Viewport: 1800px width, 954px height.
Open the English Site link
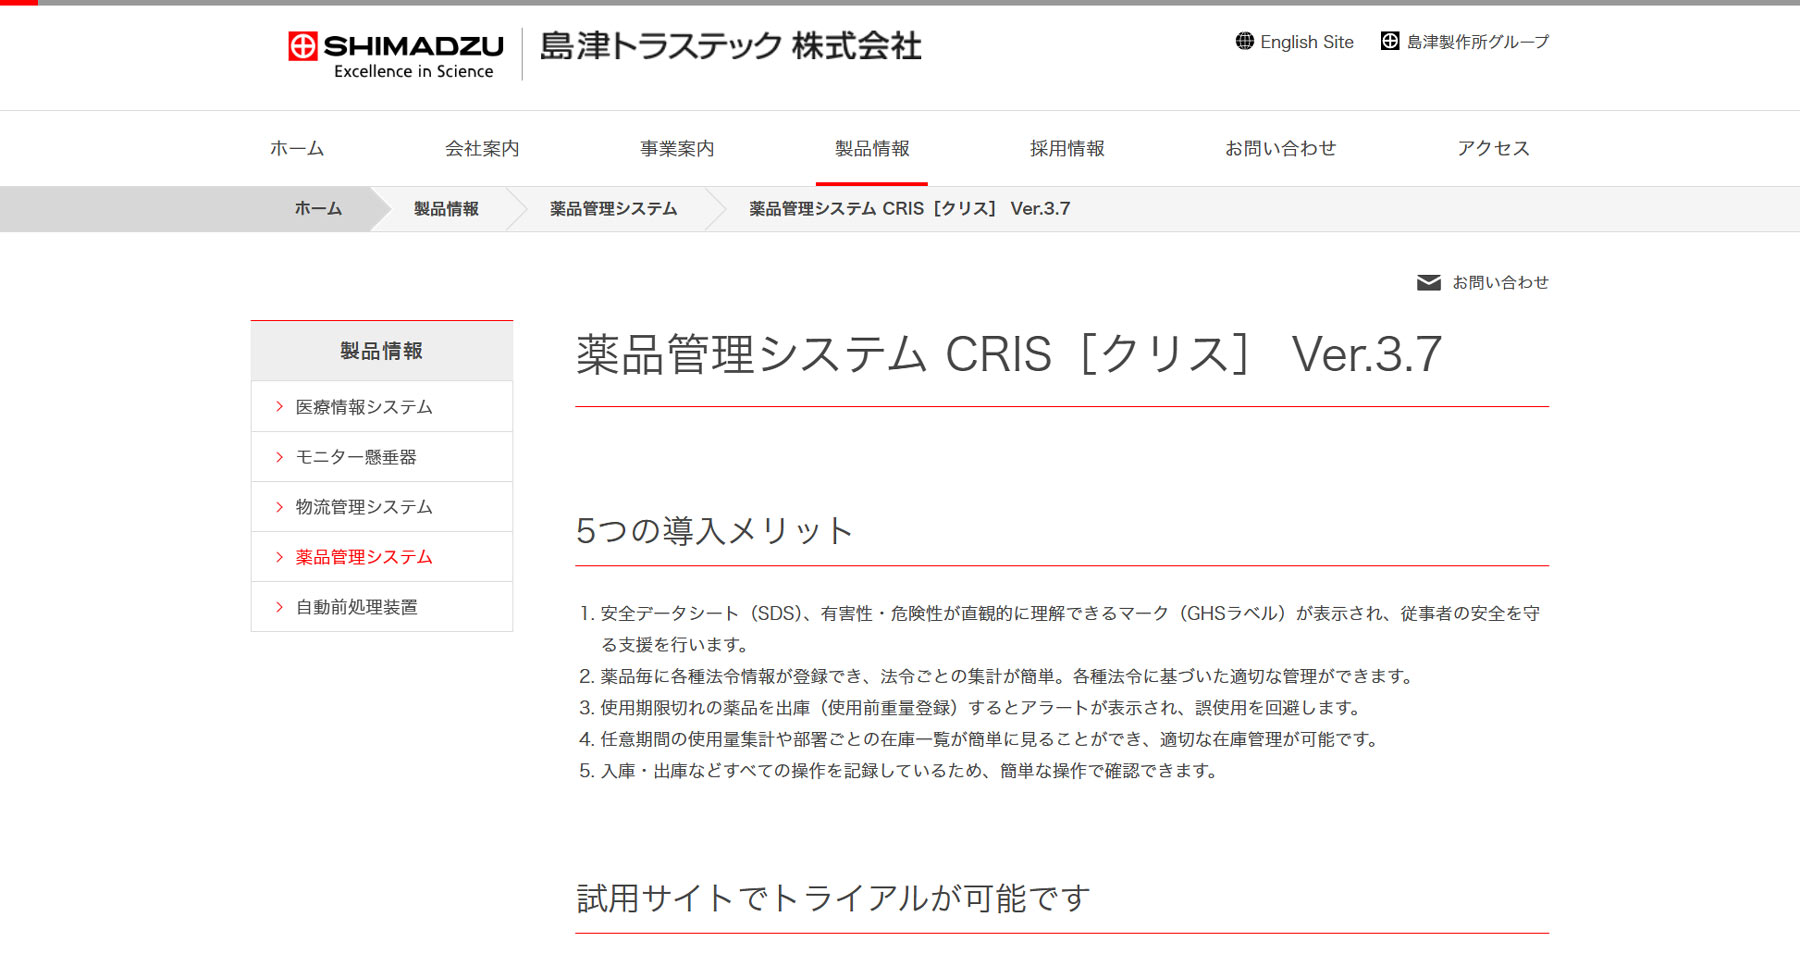pos(1306,42)
